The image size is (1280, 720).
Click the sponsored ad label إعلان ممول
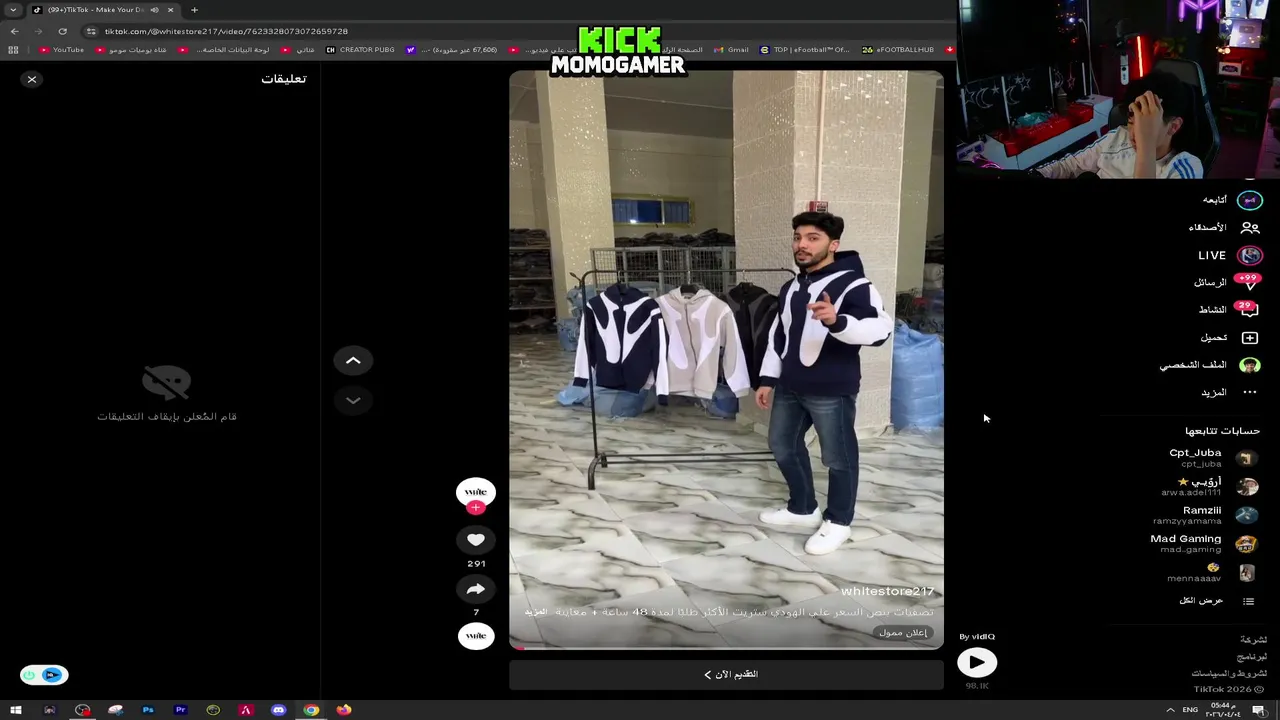[903, 632]
